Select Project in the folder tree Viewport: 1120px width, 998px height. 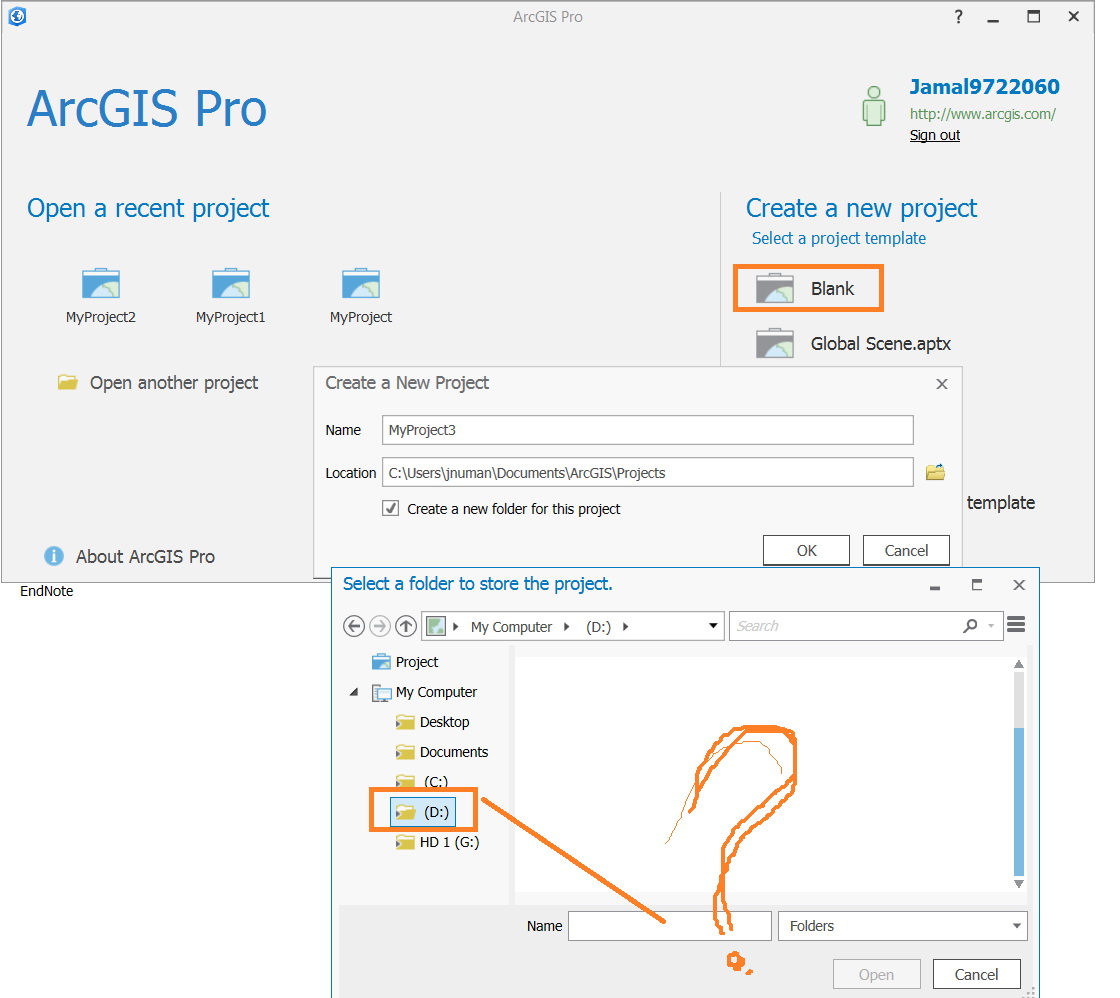[x=405, y=662]
